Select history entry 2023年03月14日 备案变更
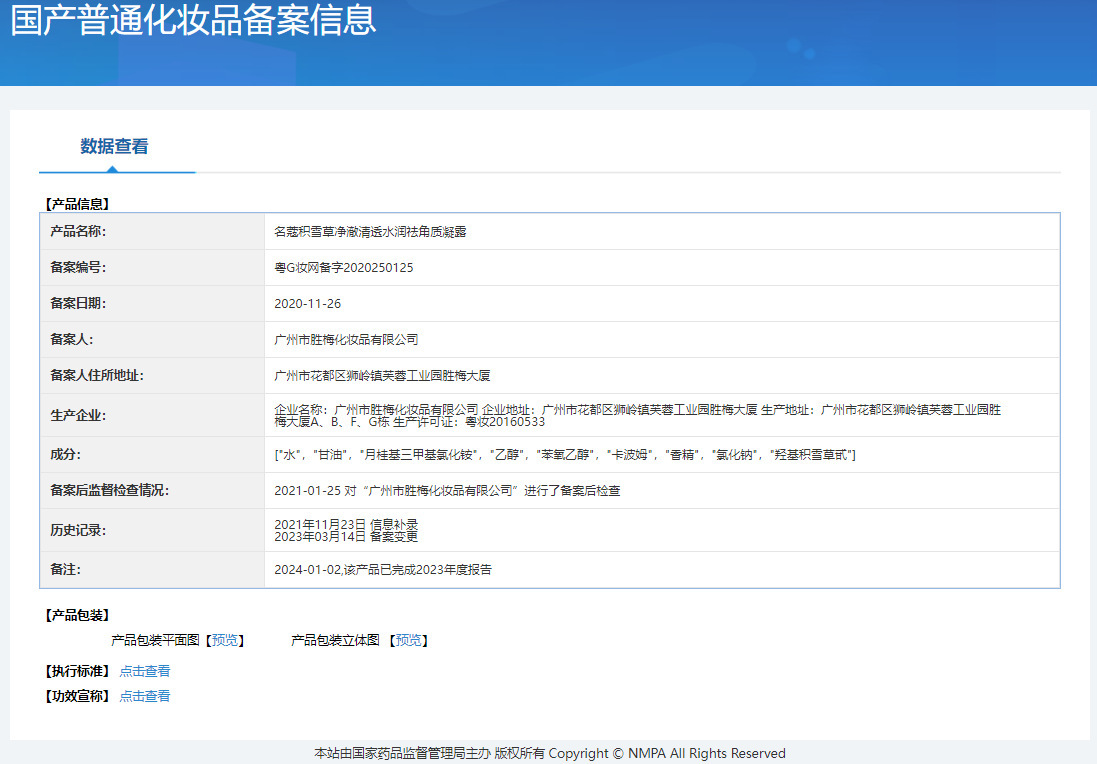 coord(346,537)
